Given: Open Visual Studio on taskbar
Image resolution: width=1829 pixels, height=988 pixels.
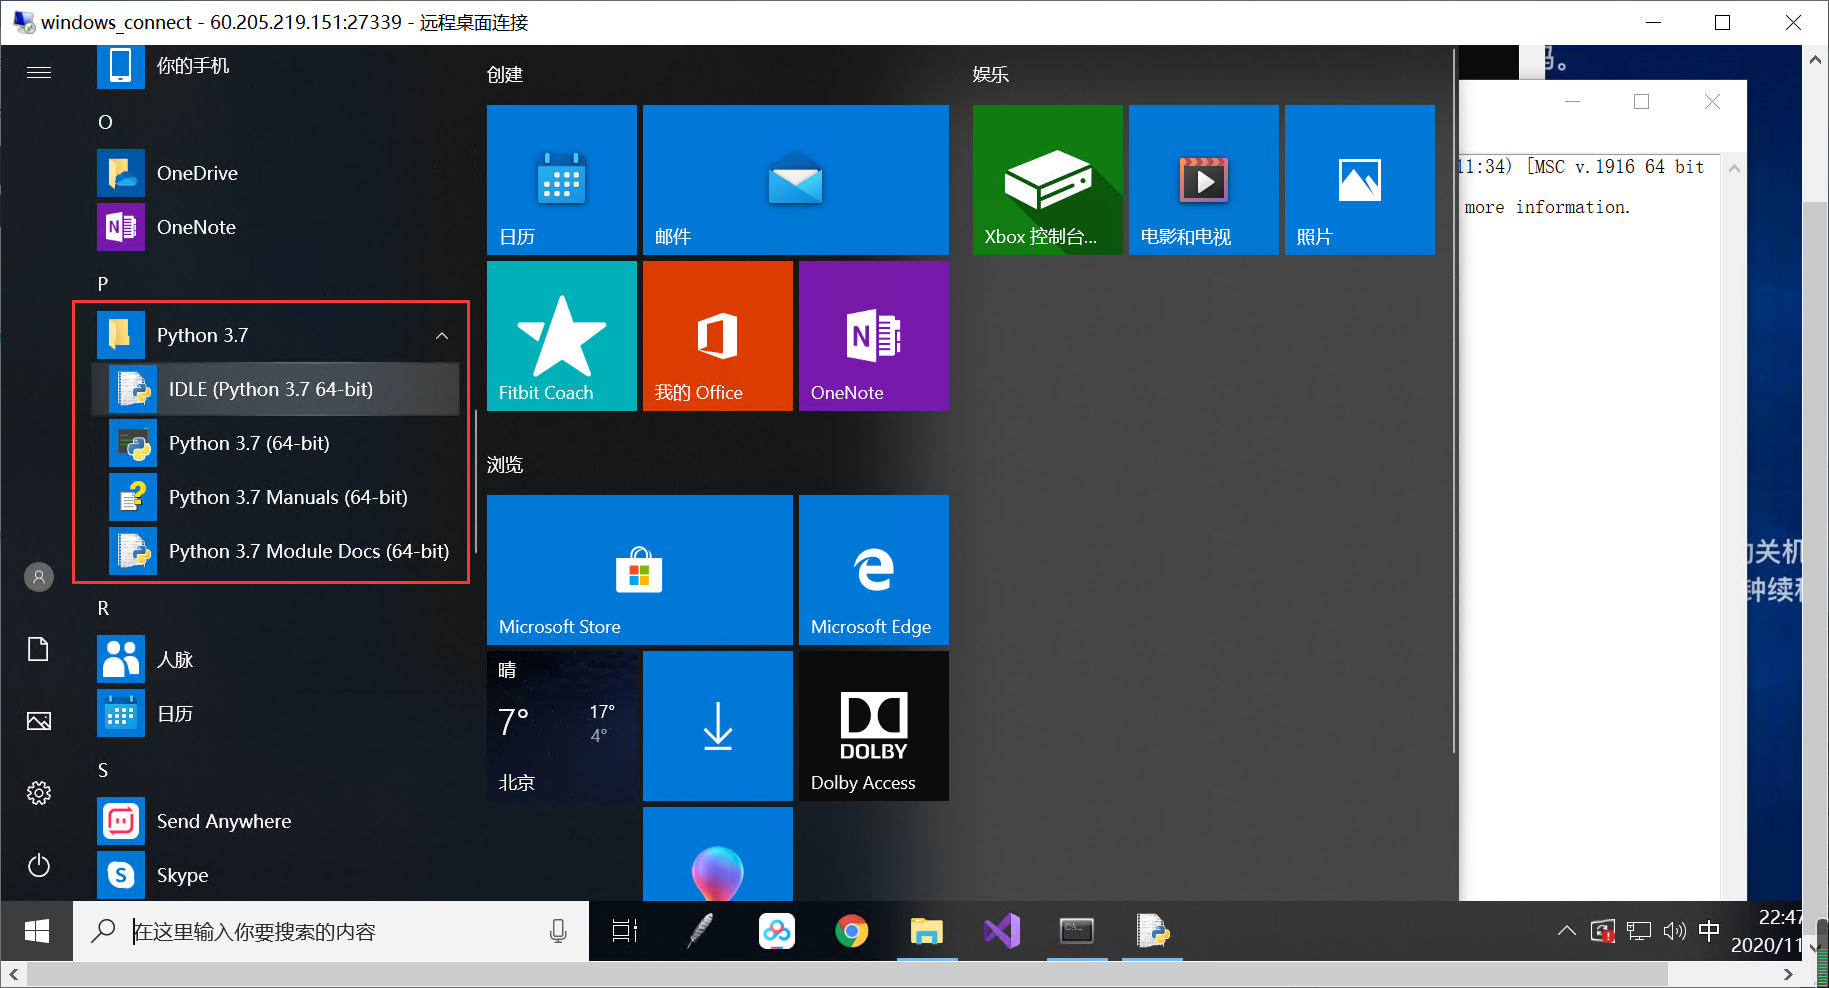Looking at the screenshot, I should 1002,931.
